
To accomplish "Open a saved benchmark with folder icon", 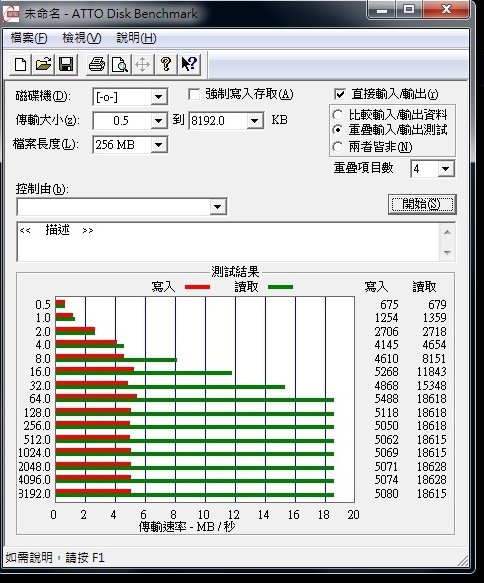I will [43, 64].
